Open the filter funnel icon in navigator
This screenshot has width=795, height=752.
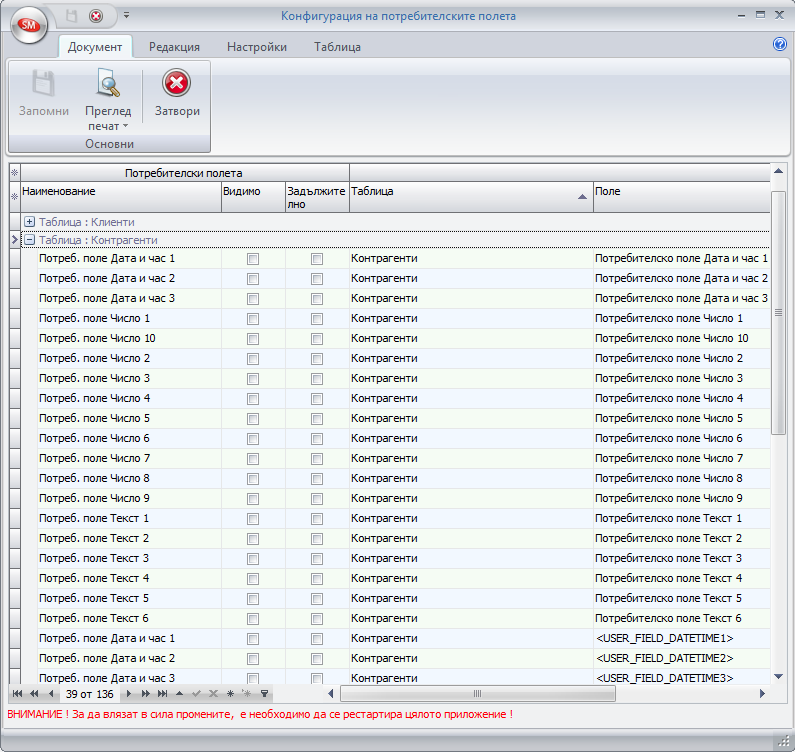[264, 694]
